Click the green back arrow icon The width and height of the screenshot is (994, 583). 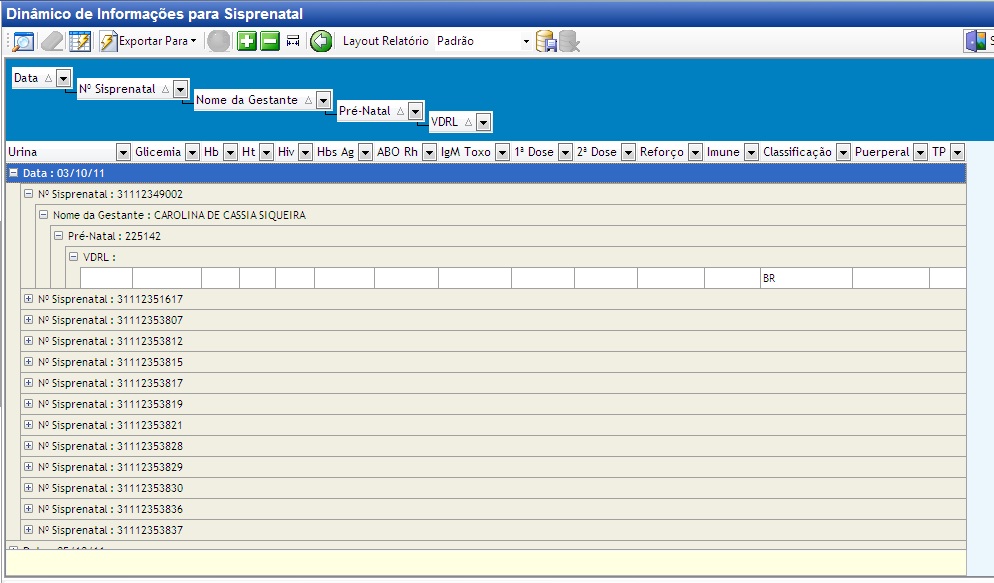click(x=321, y=42)
